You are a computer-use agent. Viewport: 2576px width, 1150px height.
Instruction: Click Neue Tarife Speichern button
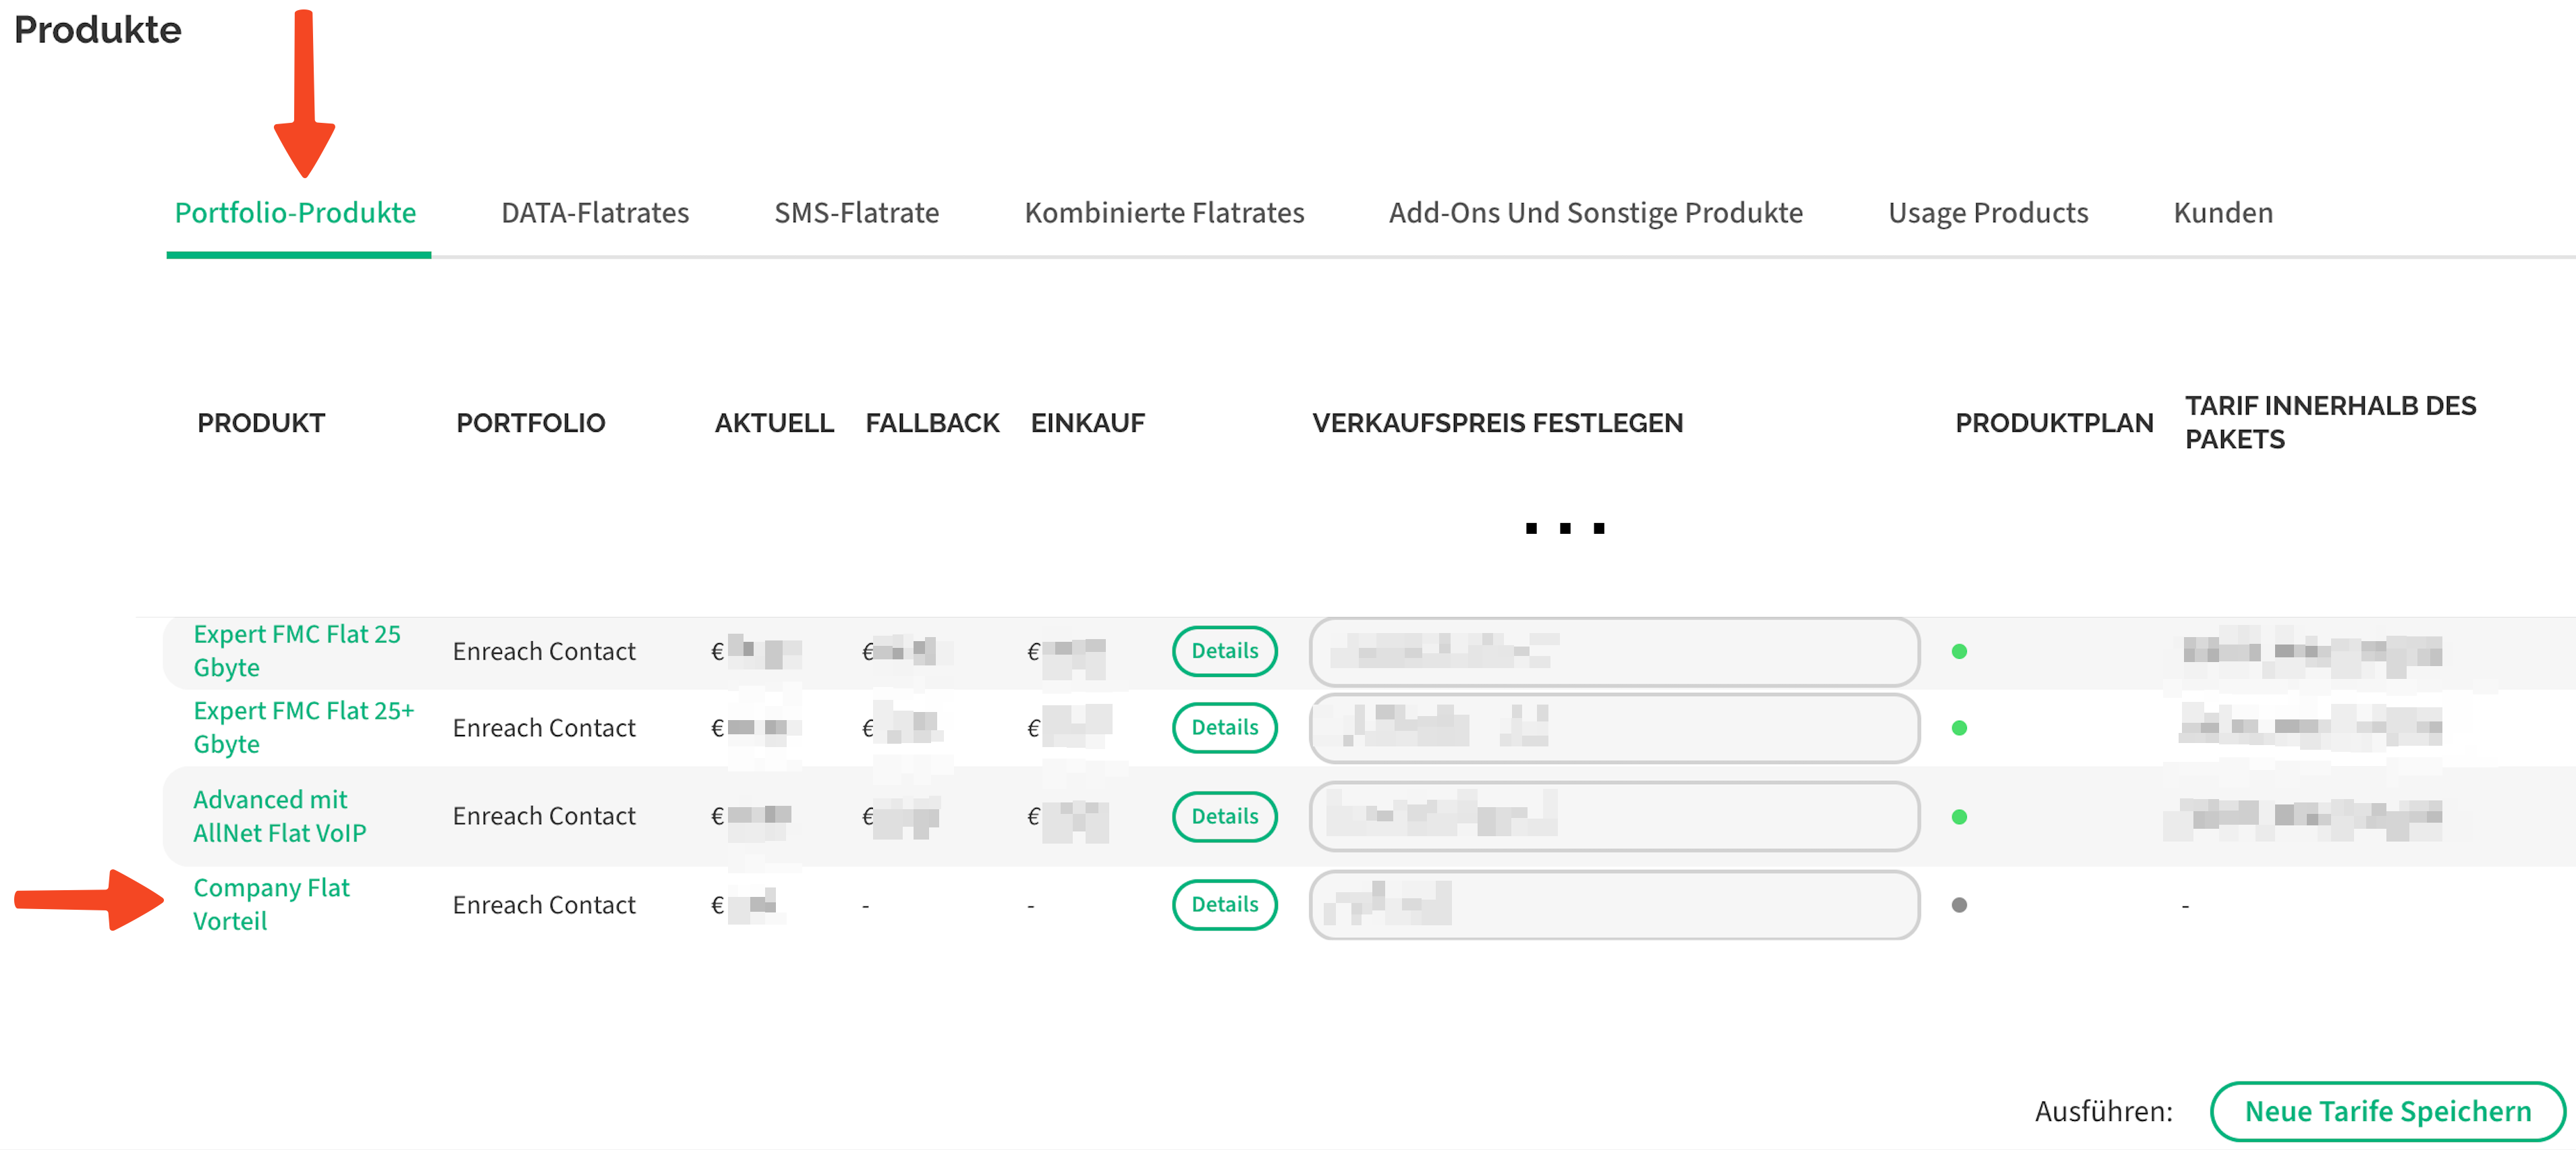coord(2387,1111)
